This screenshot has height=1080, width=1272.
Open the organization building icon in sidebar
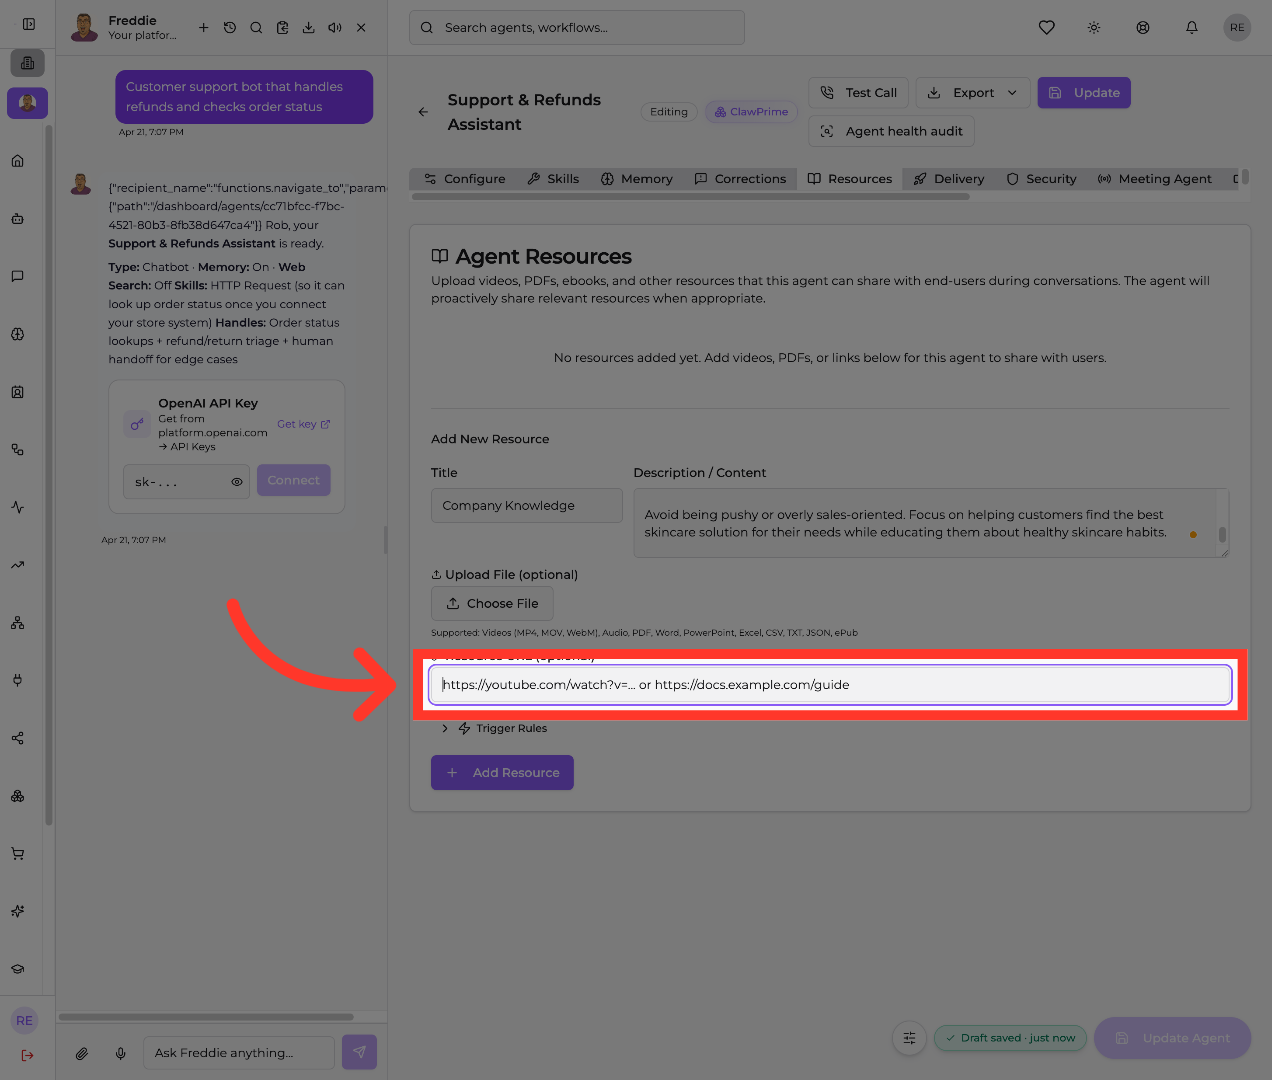point(28,63)
